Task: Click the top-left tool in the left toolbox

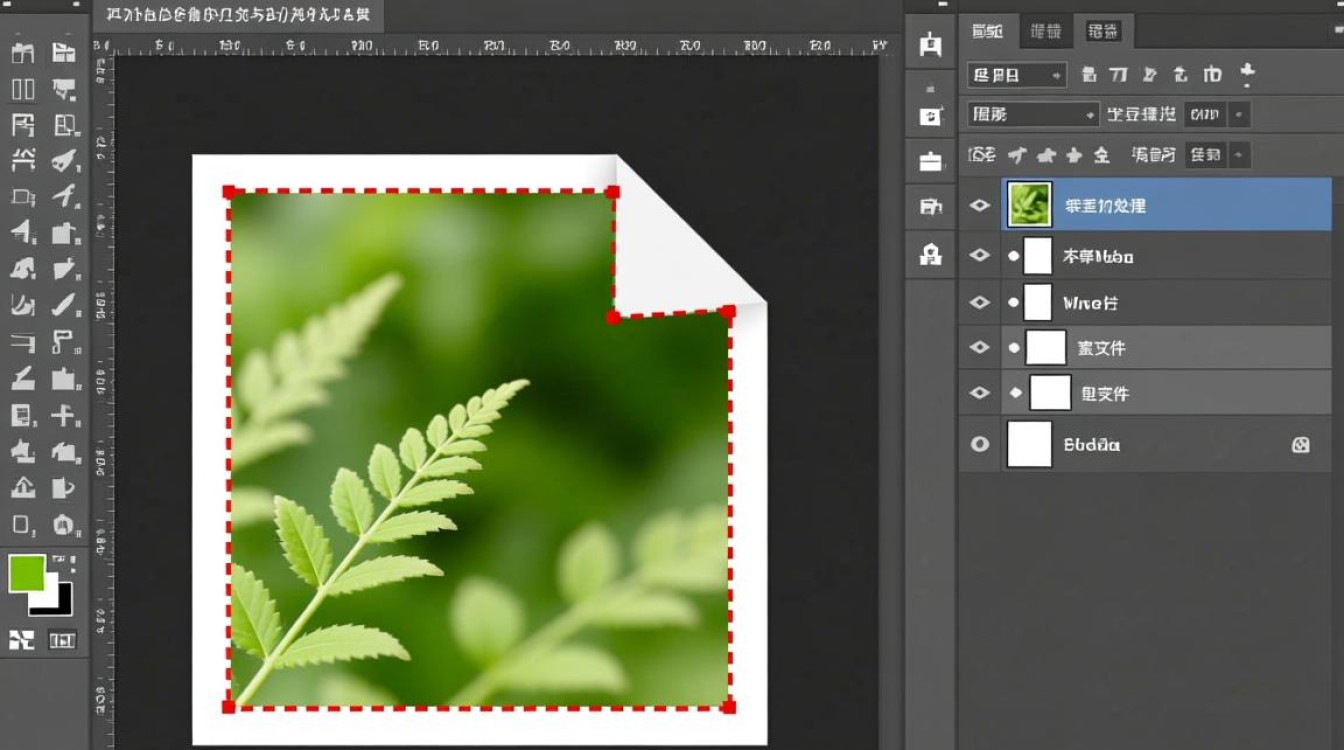Action: click(22, 53)
